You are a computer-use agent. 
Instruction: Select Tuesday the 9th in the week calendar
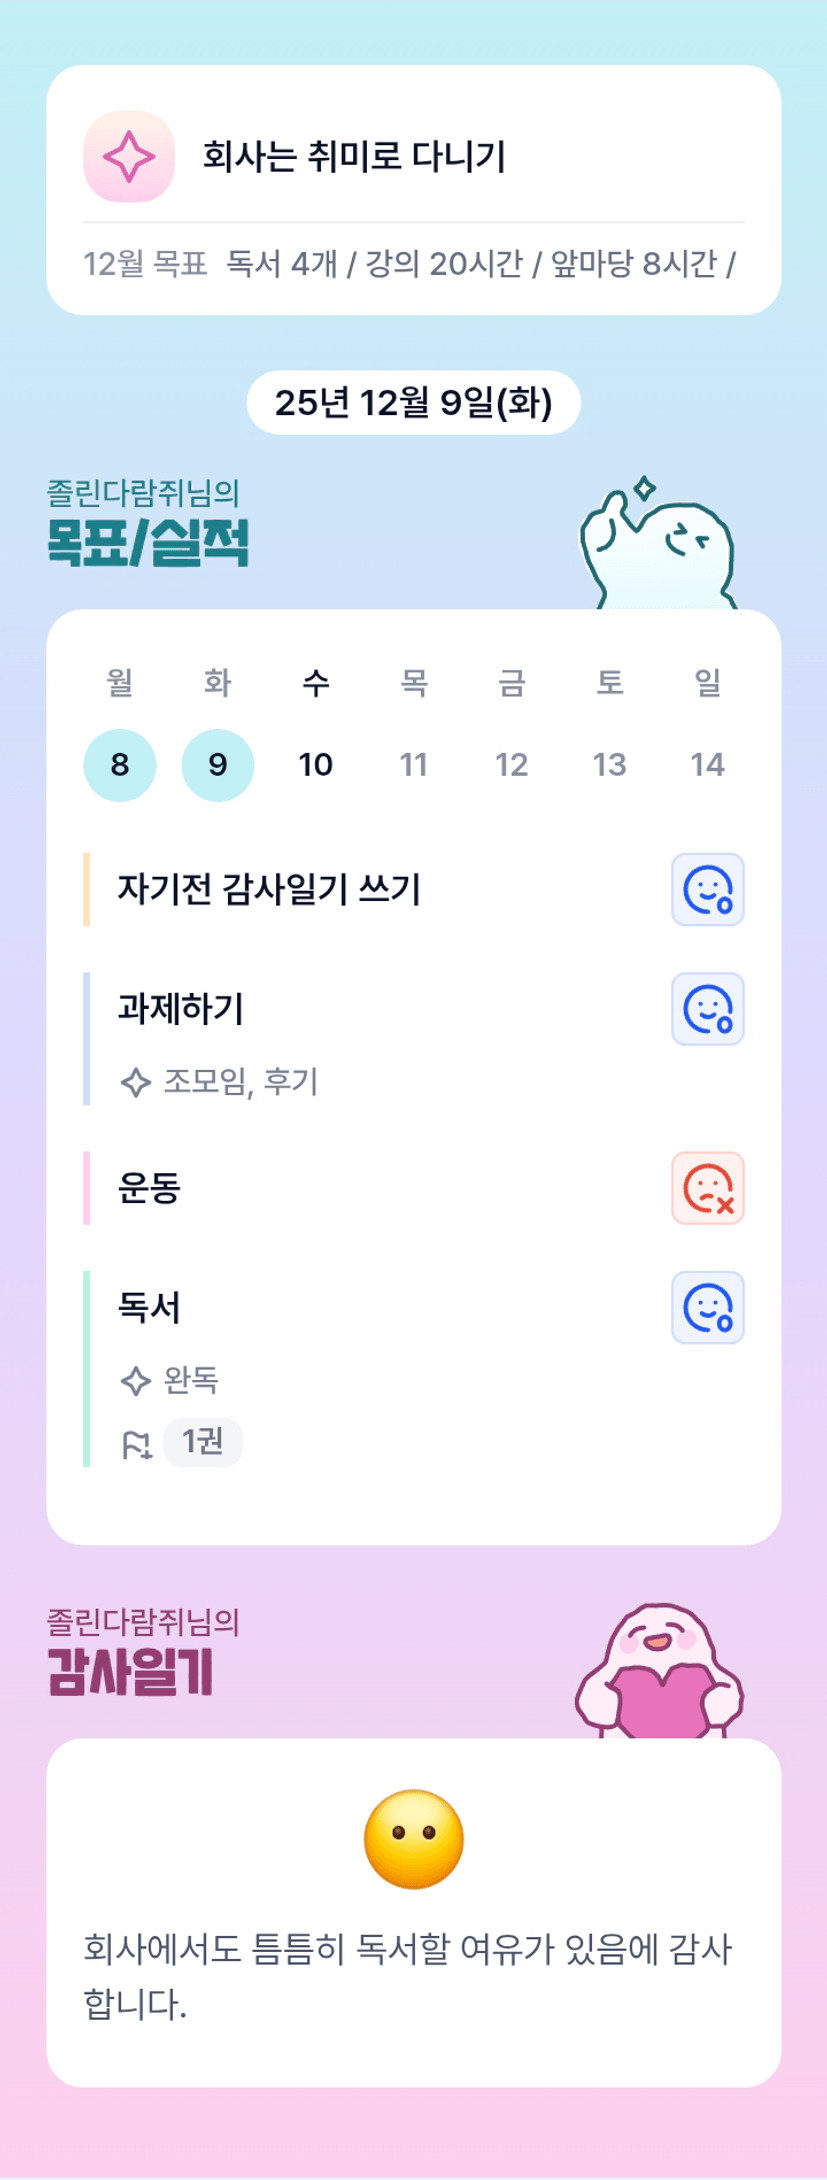(217, 765)
